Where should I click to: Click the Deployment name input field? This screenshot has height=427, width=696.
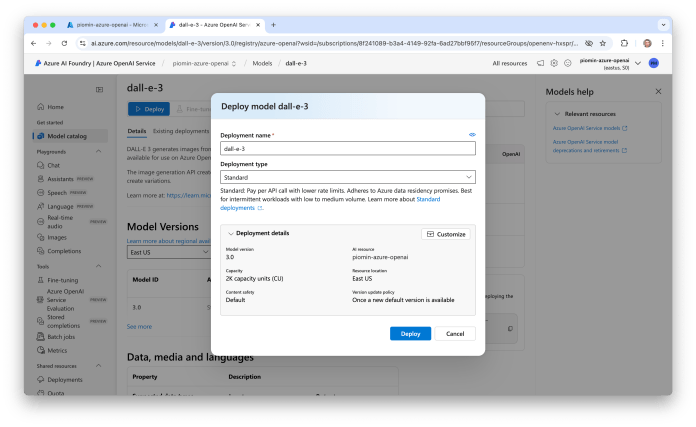click(348, 148)
